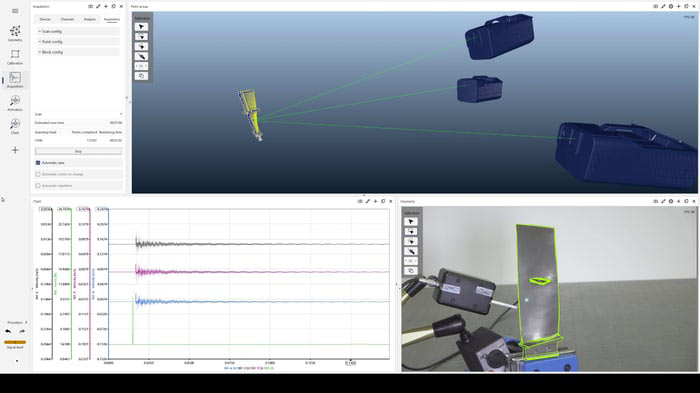Click the plus icon in the Acquisition panel header
The width and height of the screenshot is (700, 393).
coord(106,7)
